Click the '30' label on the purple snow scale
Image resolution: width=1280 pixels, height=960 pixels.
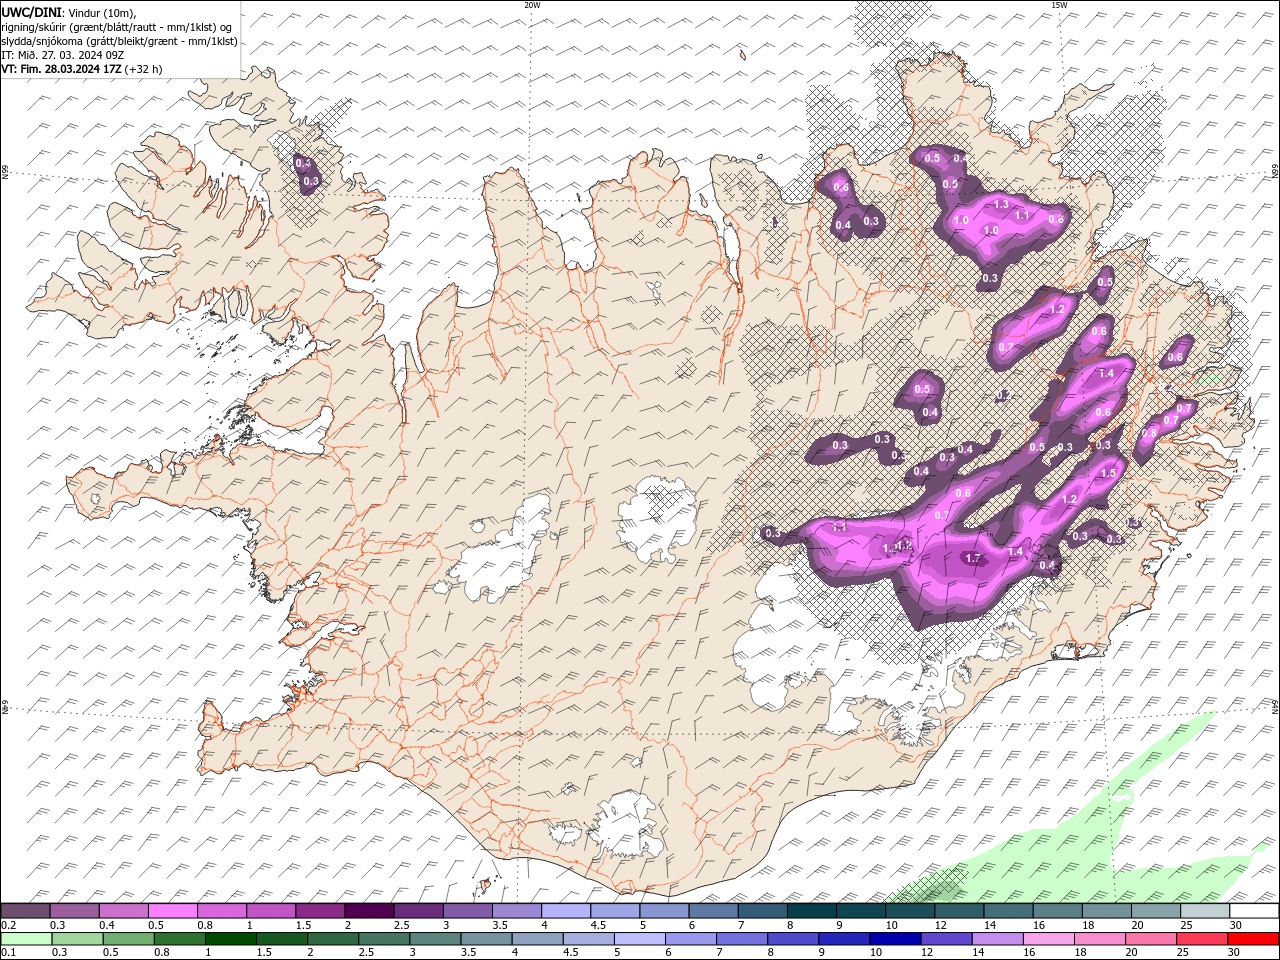point(1236,925)
